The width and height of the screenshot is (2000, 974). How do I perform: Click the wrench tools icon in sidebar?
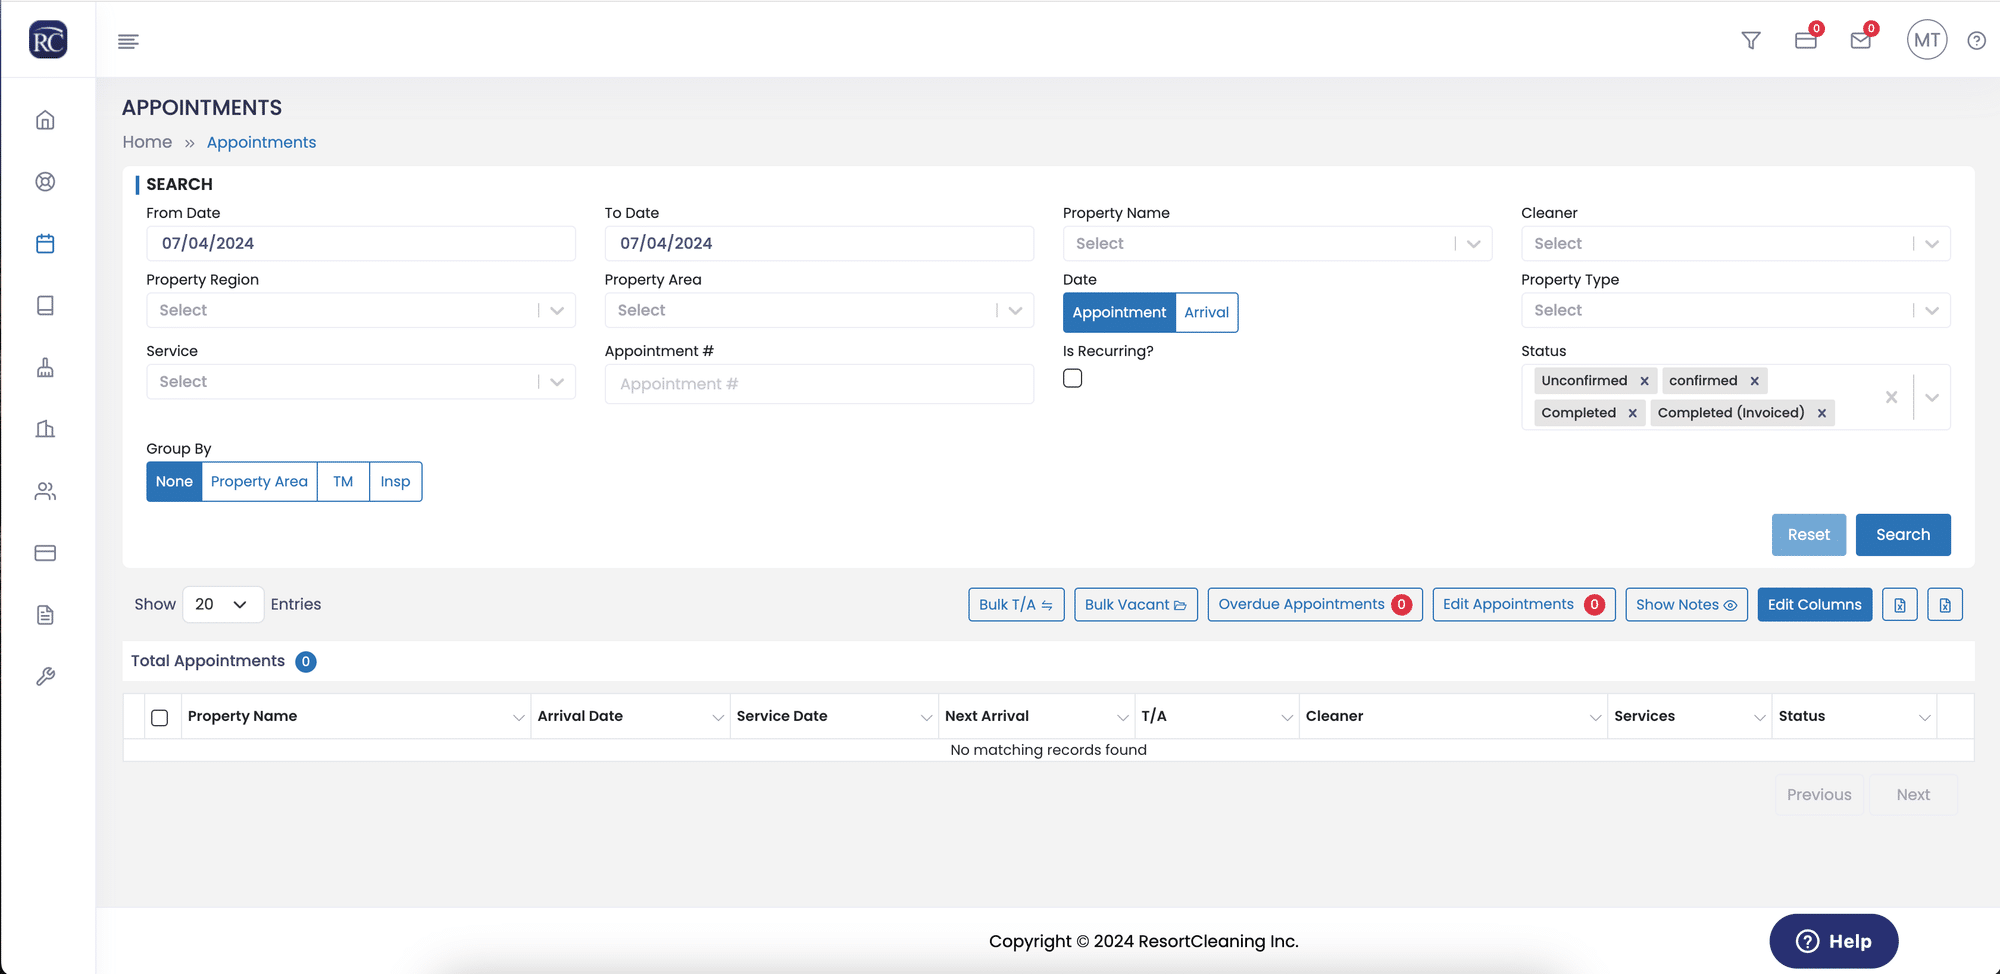[x=45, y=677]
